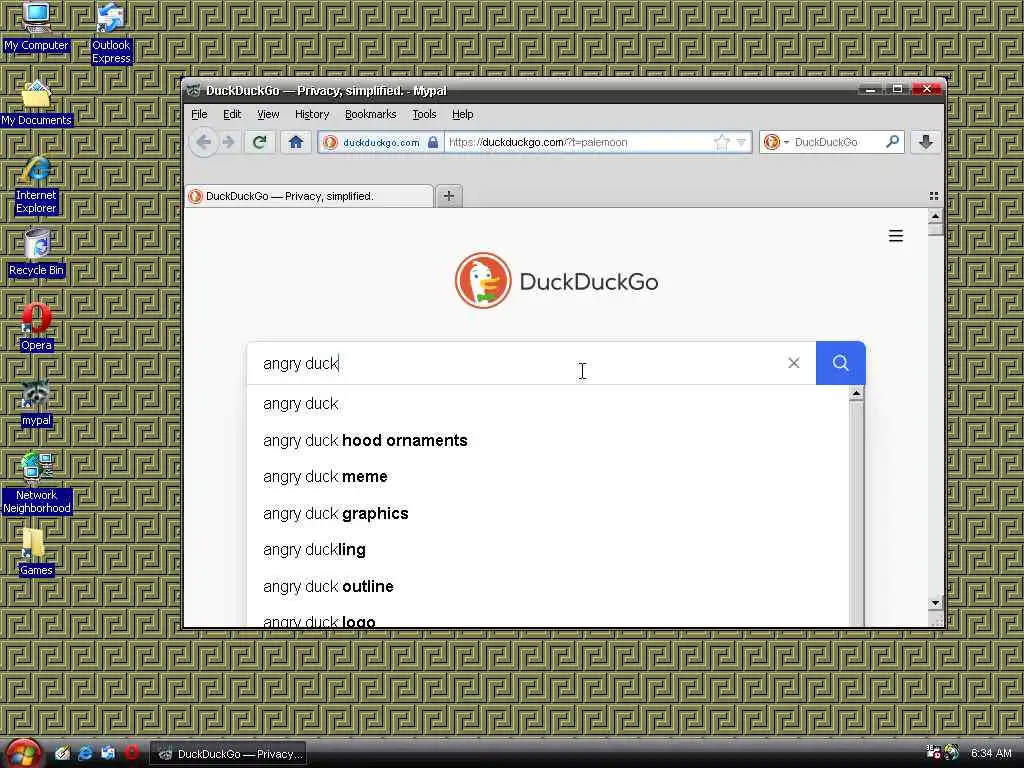Image resolution: width=1024 pixels, height=768 pixels.
Task: Choose suggestion 'angry duck graphics'
Action: (549, 513)
